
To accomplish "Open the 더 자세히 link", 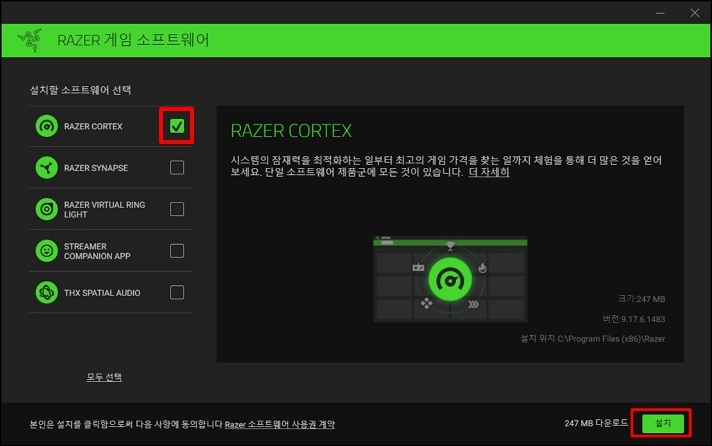I will pyautogui.click(x=489, y=172).
